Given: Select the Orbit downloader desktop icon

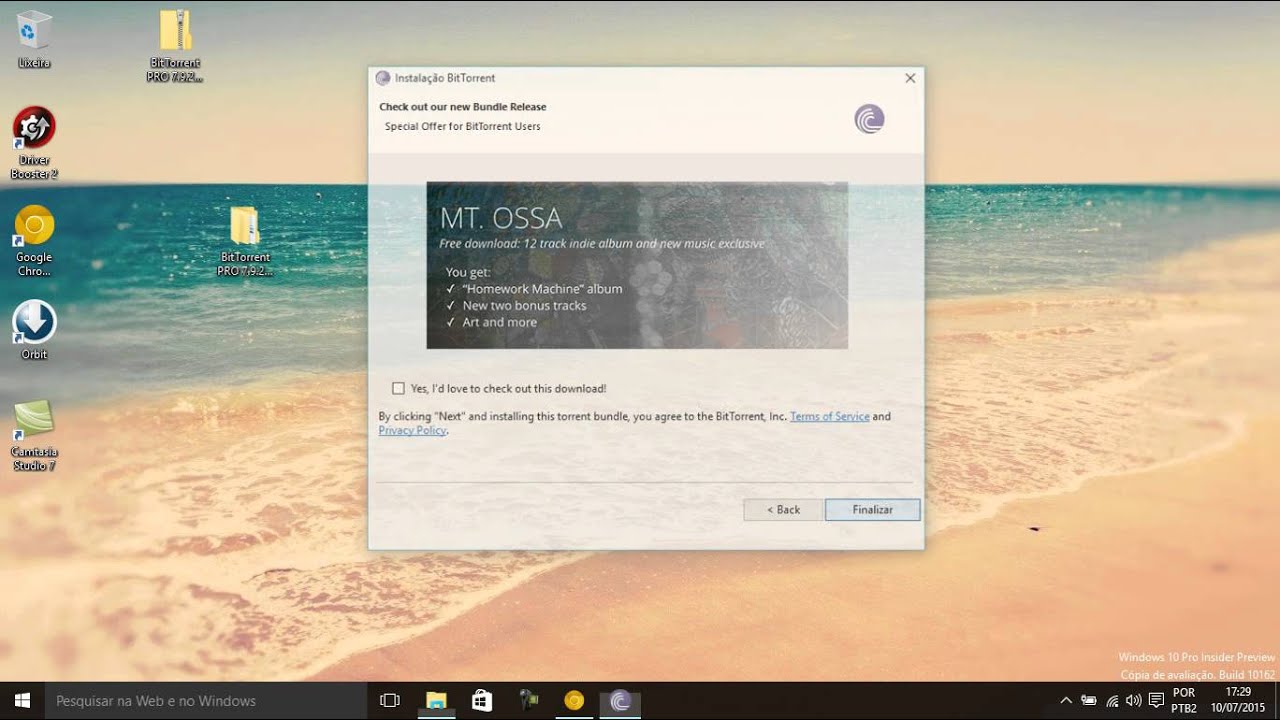Looking at the screenshot, I should pyautogui.click(x=34, y=330).
